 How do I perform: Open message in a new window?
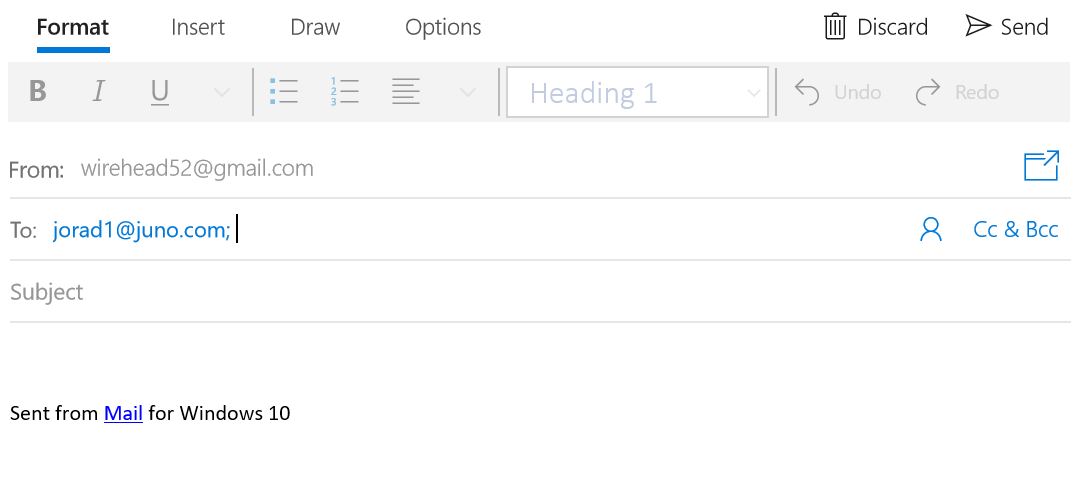point(1041,166)
